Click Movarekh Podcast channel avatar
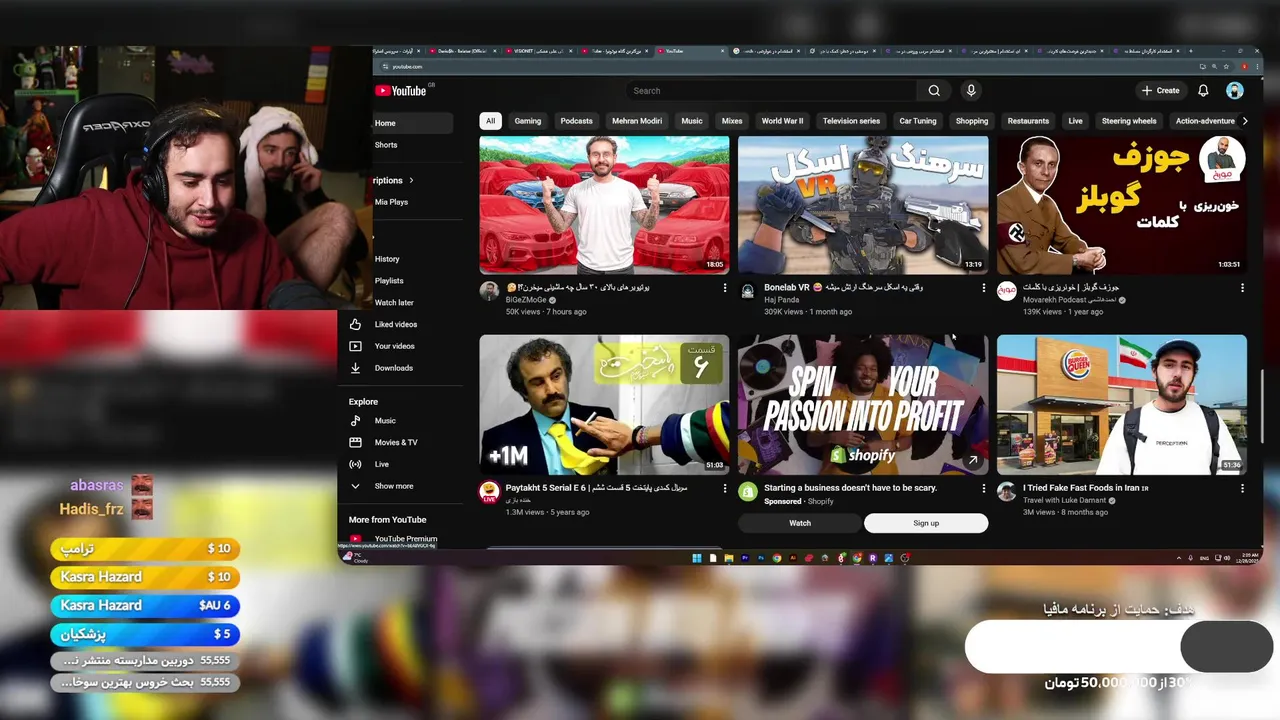 coord(1006,291)
